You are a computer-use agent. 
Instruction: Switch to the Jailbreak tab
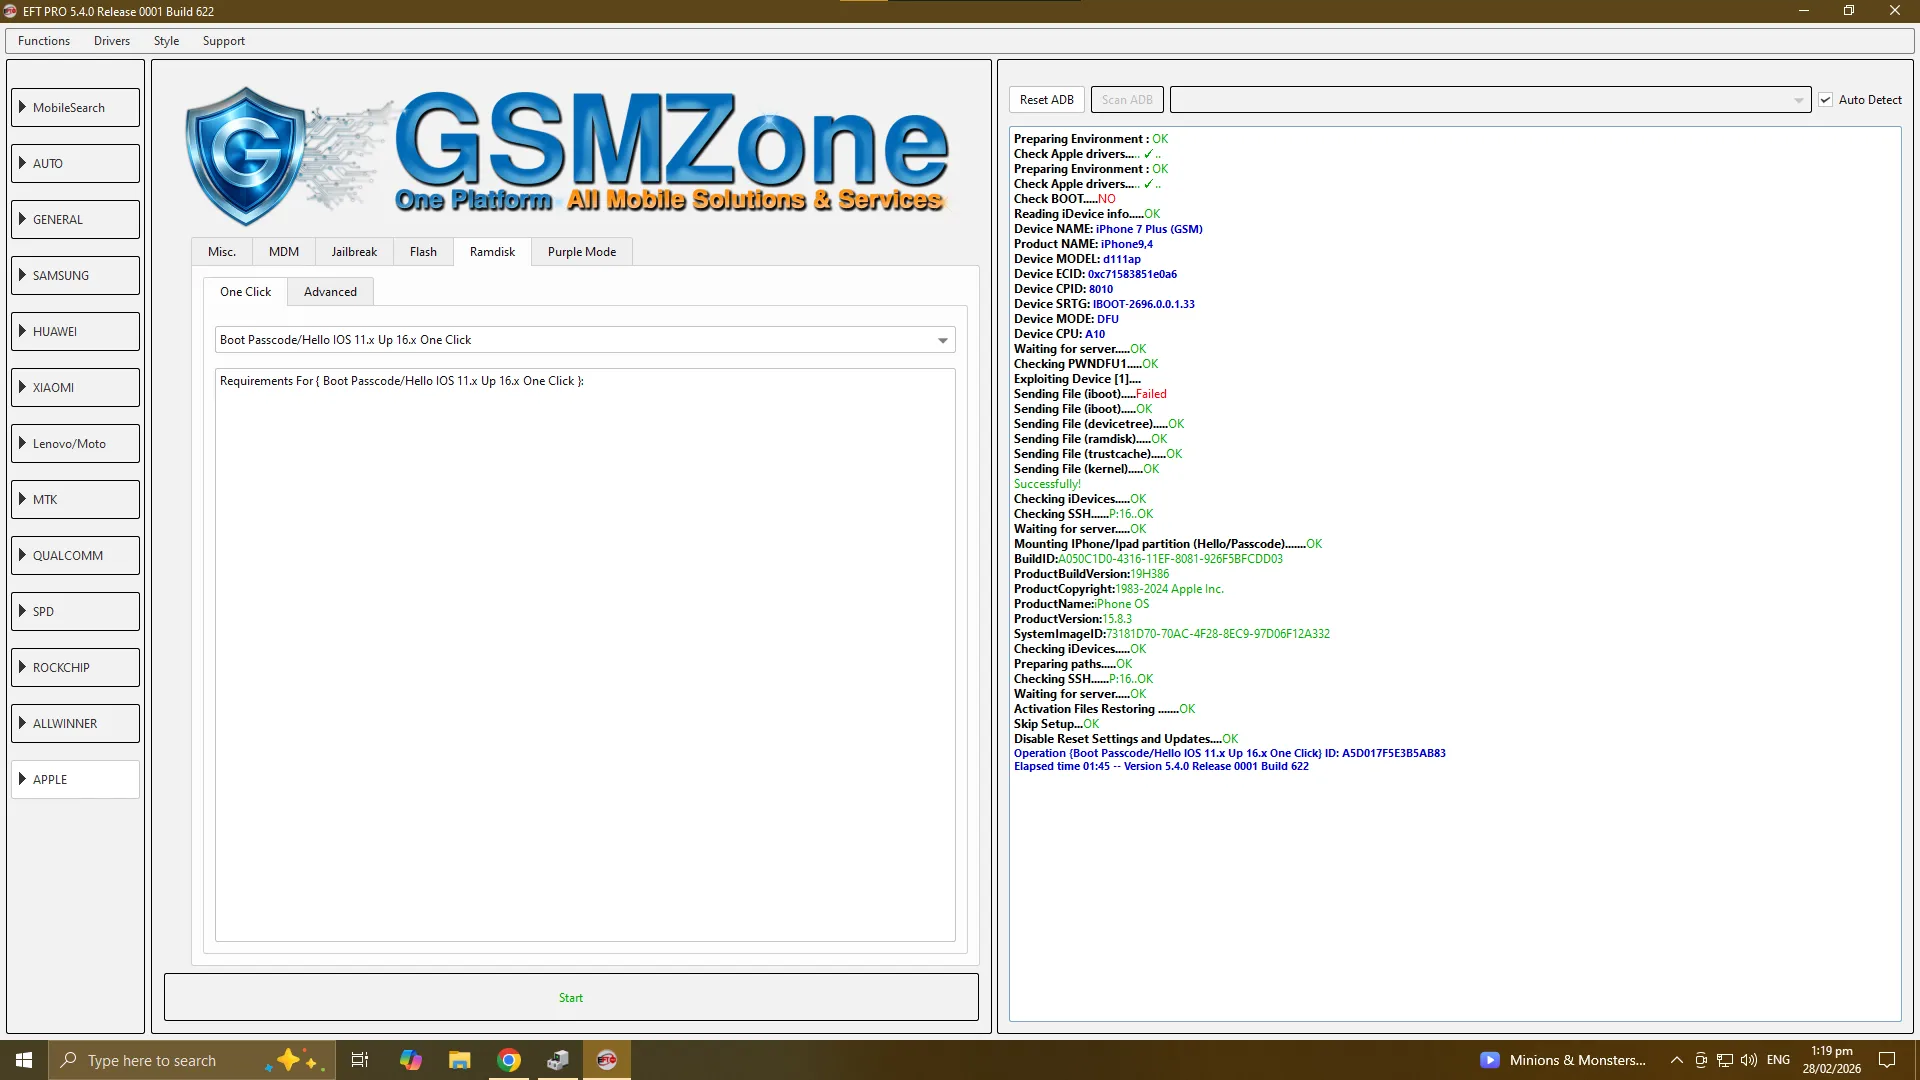(354, 252)
